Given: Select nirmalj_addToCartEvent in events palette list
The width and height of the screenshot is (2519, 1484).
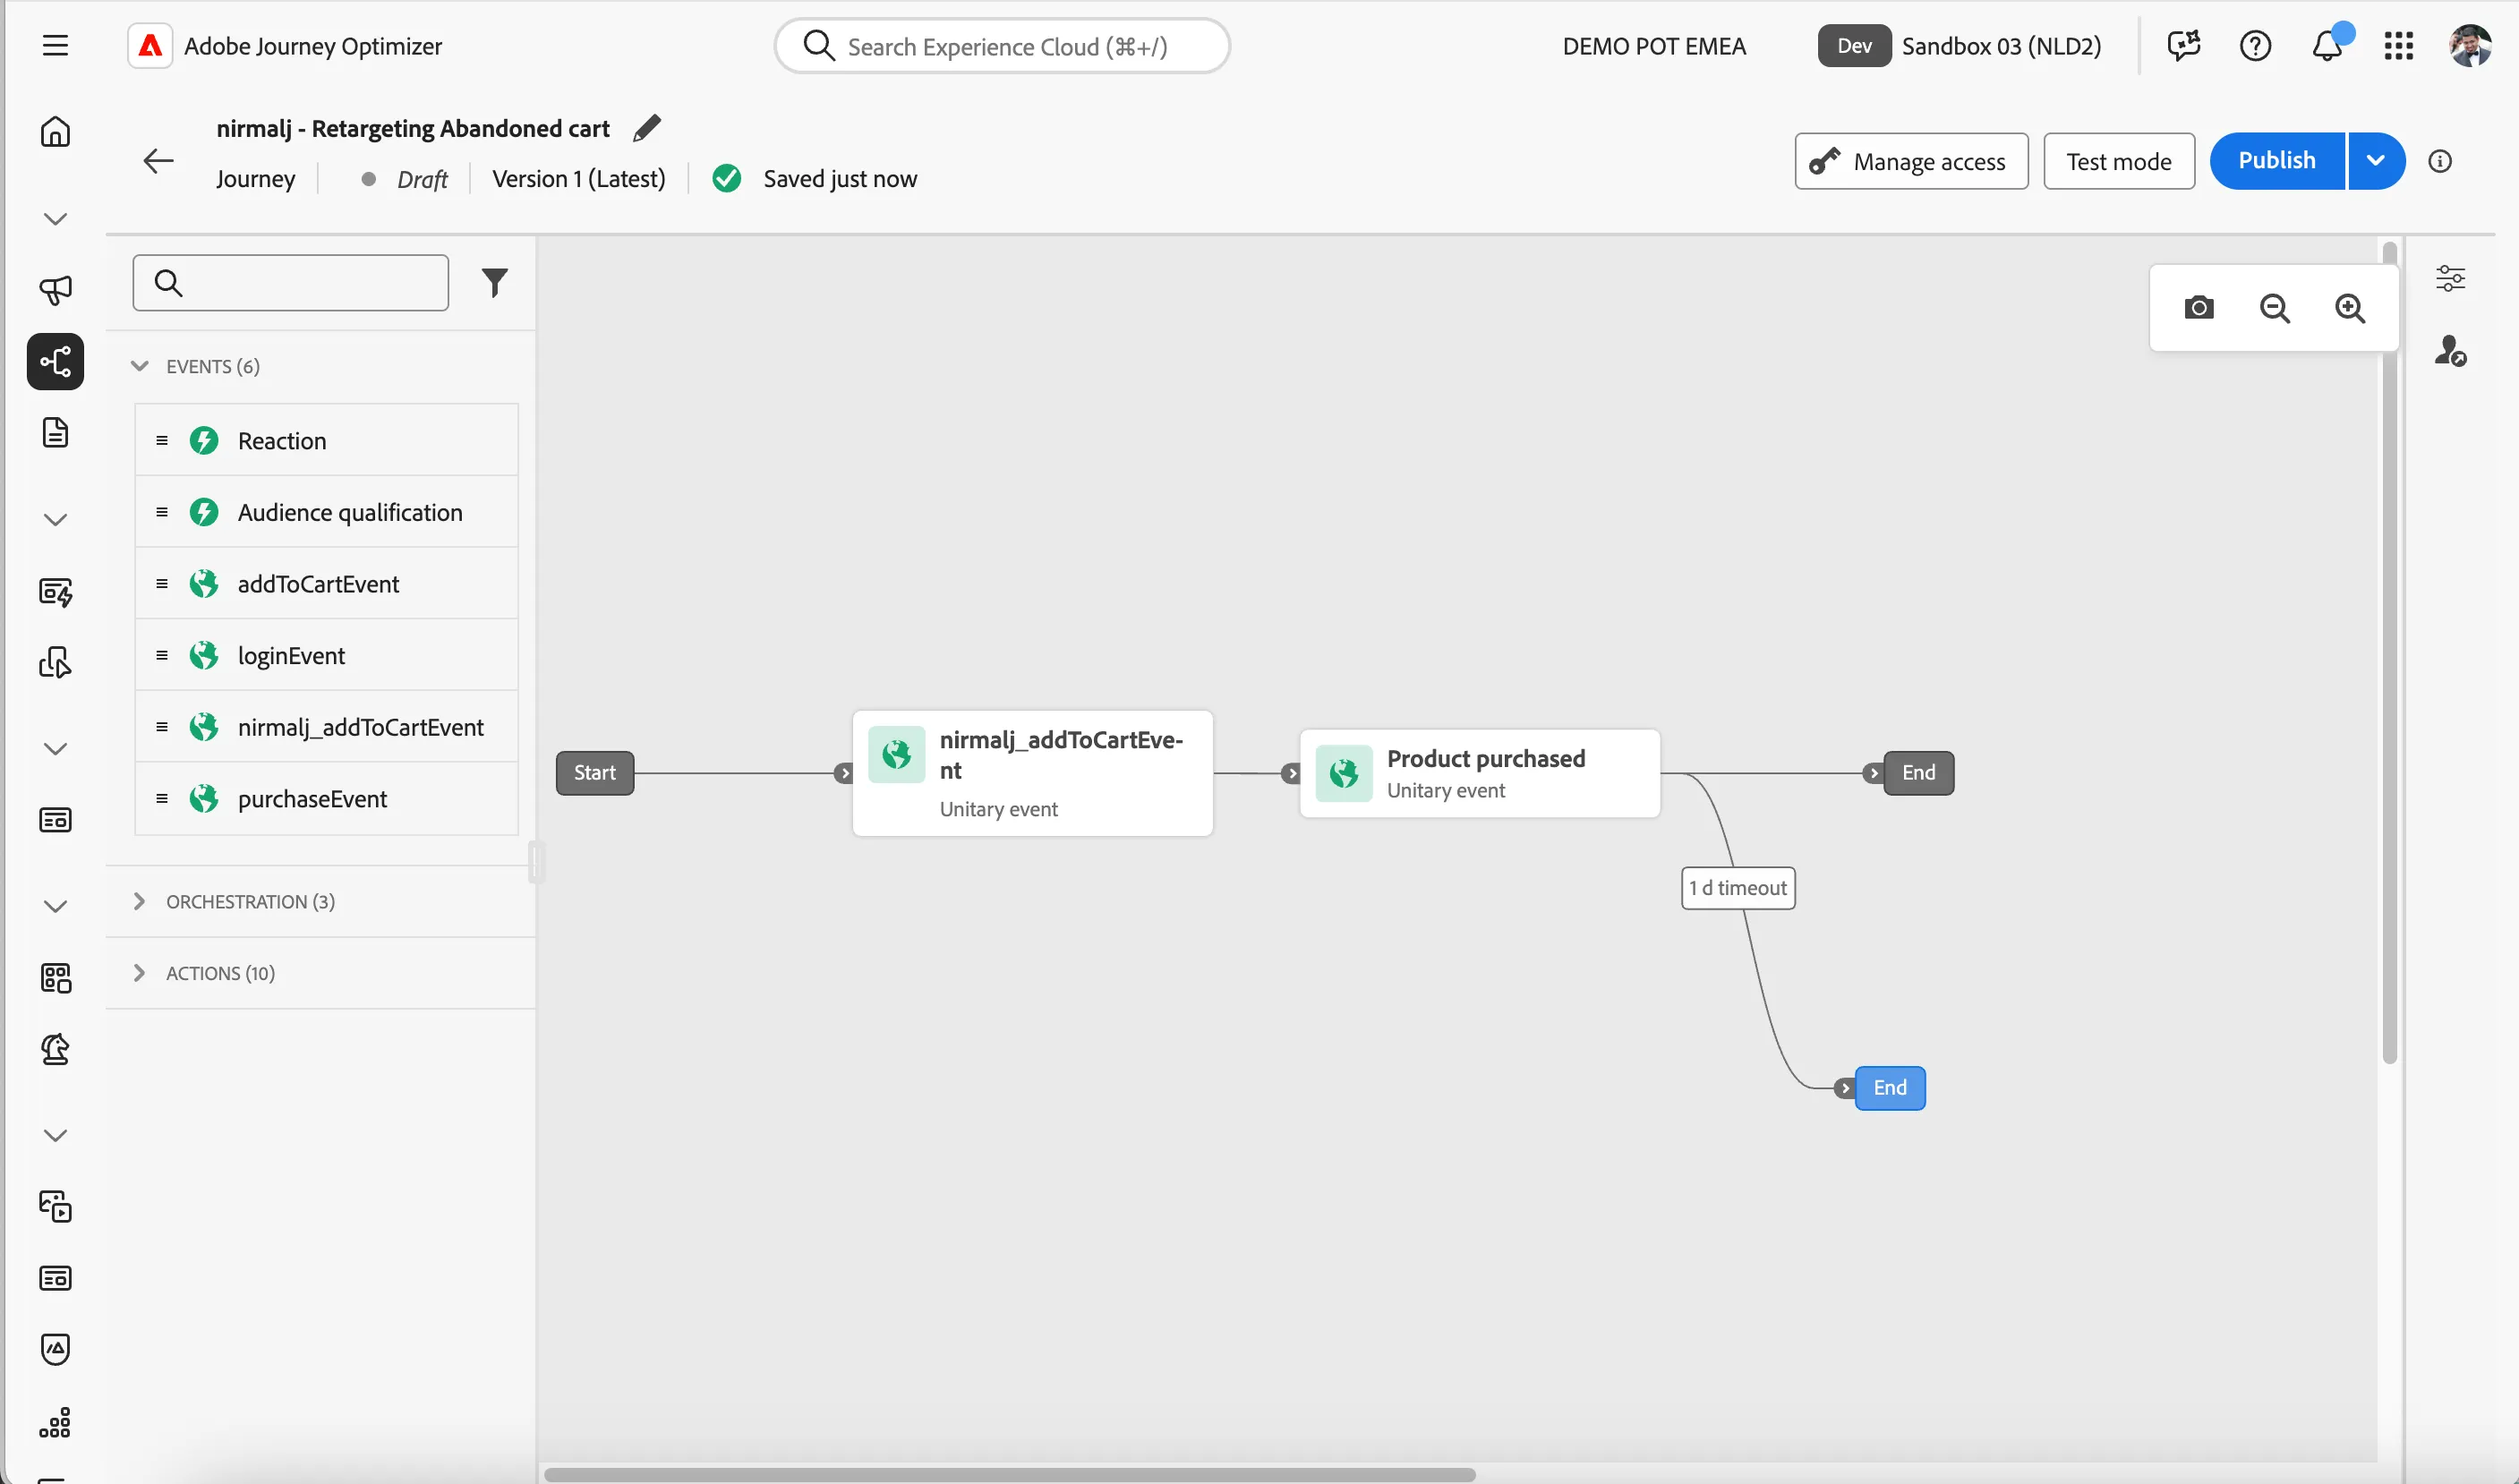Looking at the screenshot, I should pyautogui.click(x=326, y=727).
